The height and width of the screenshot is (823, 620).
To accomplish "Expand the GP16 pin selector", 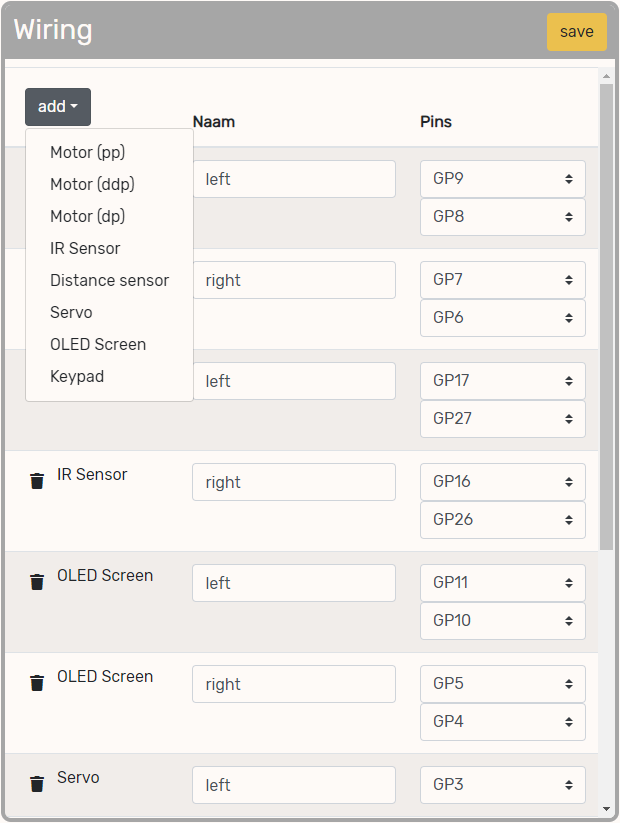I will point(502,481).
